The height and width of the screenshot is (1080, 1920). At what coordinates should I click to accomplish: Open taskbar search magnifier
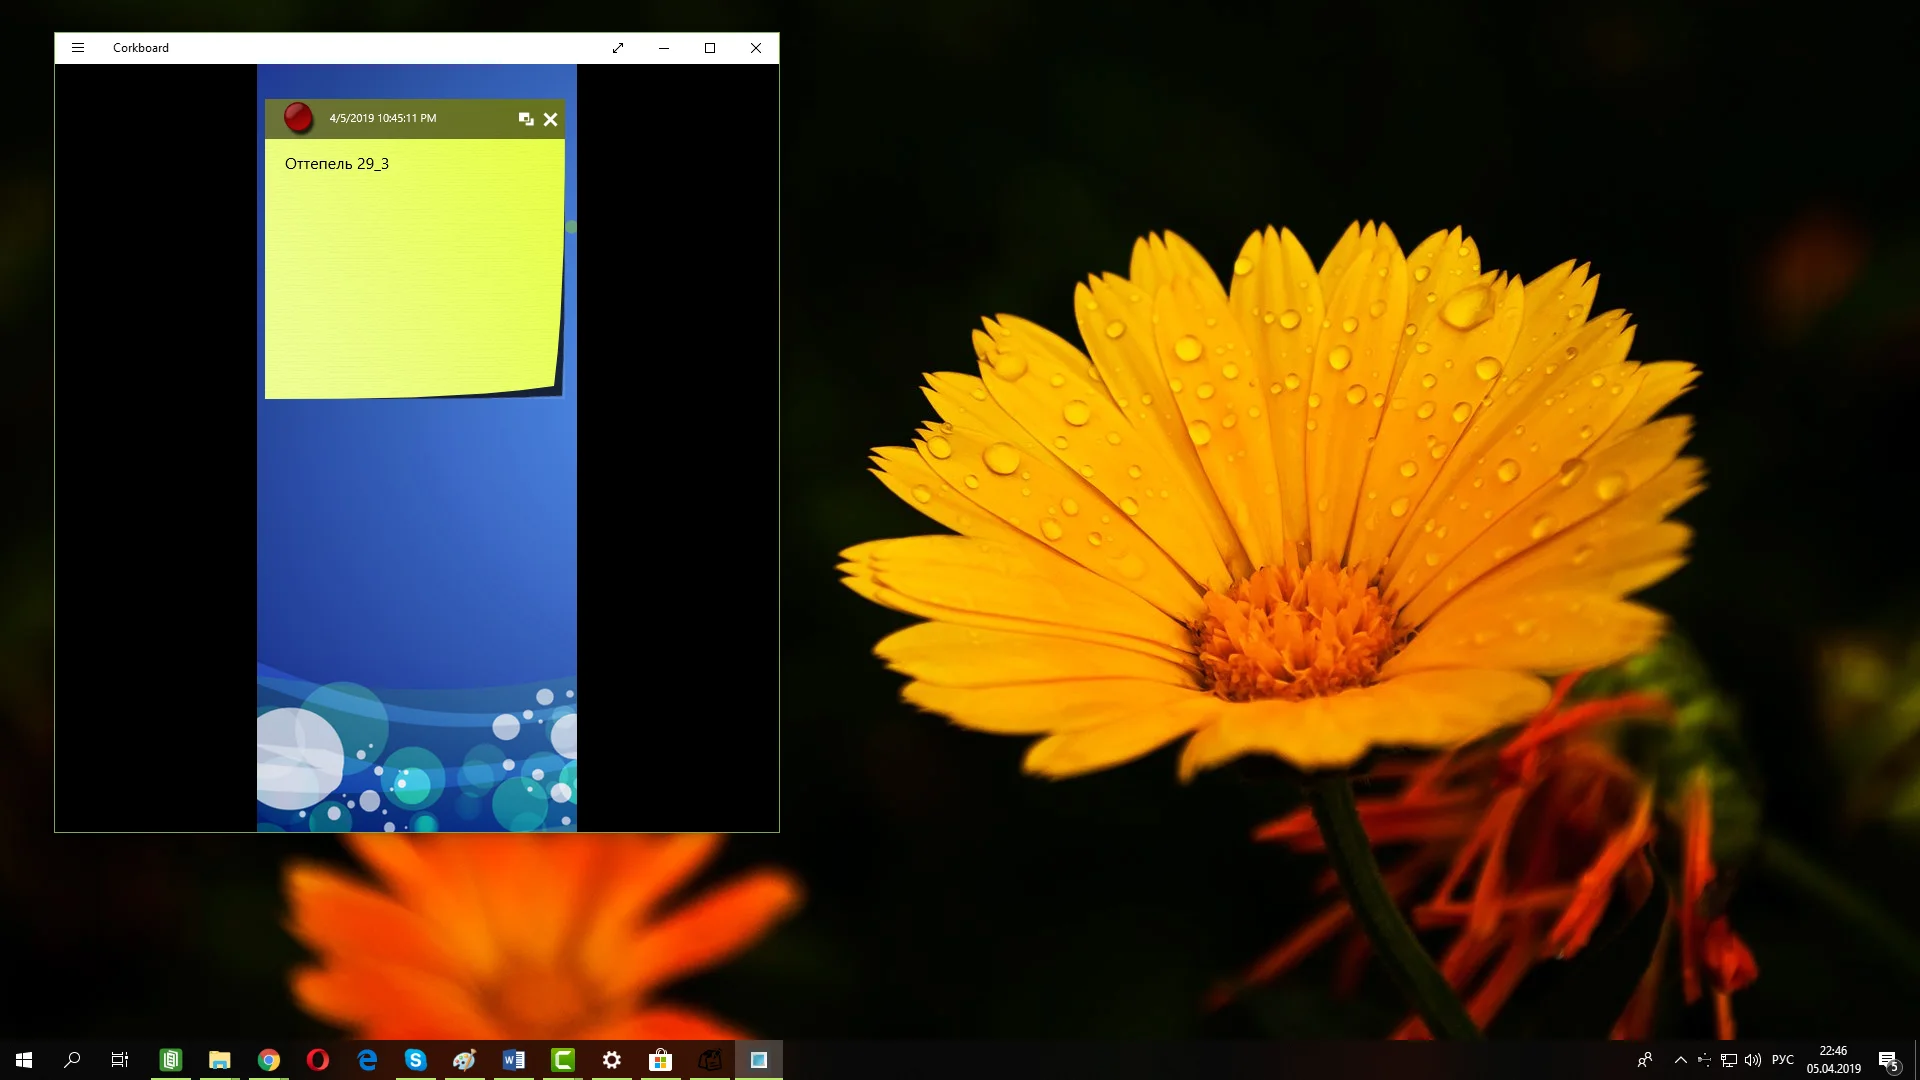pyautogui.click(x=72, y=1060)
